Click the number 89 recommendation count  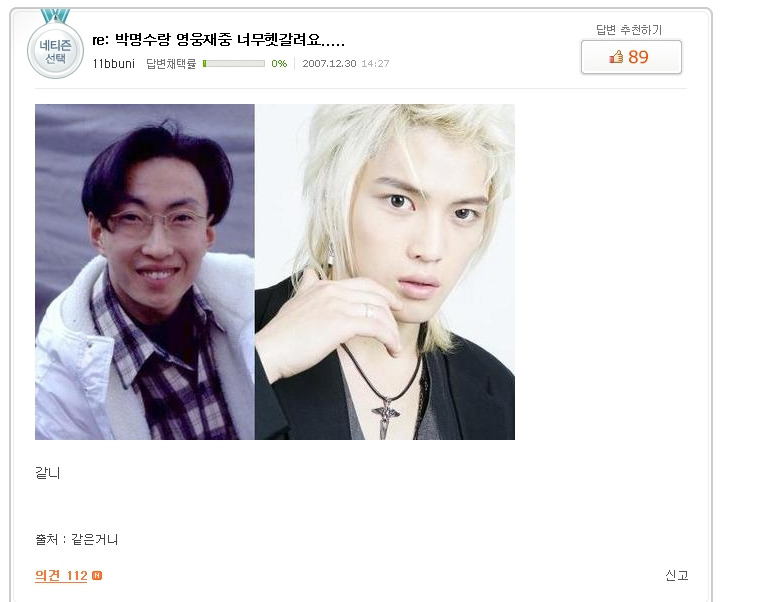point(638,57)
